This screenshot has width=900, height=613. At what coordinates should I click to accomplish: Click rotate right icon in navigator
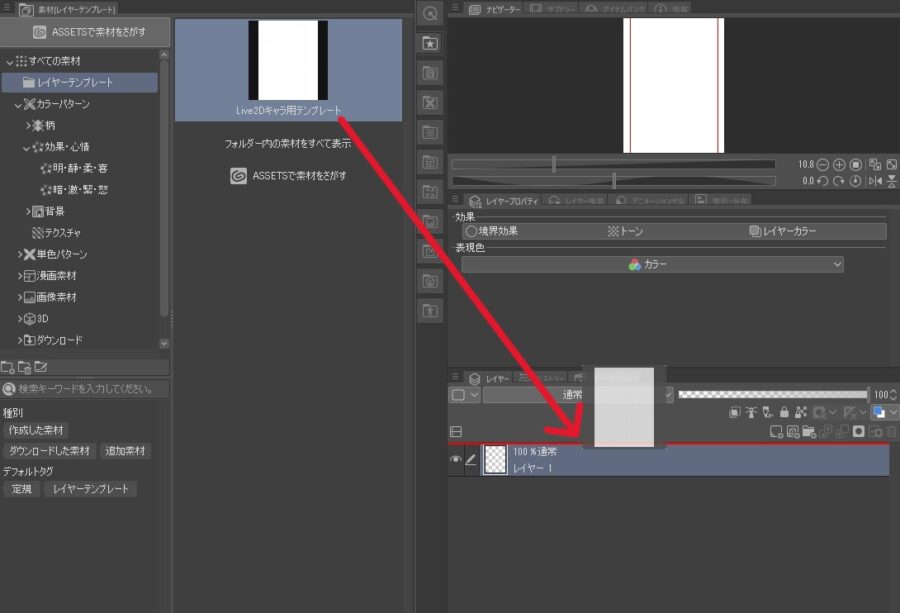839,181
